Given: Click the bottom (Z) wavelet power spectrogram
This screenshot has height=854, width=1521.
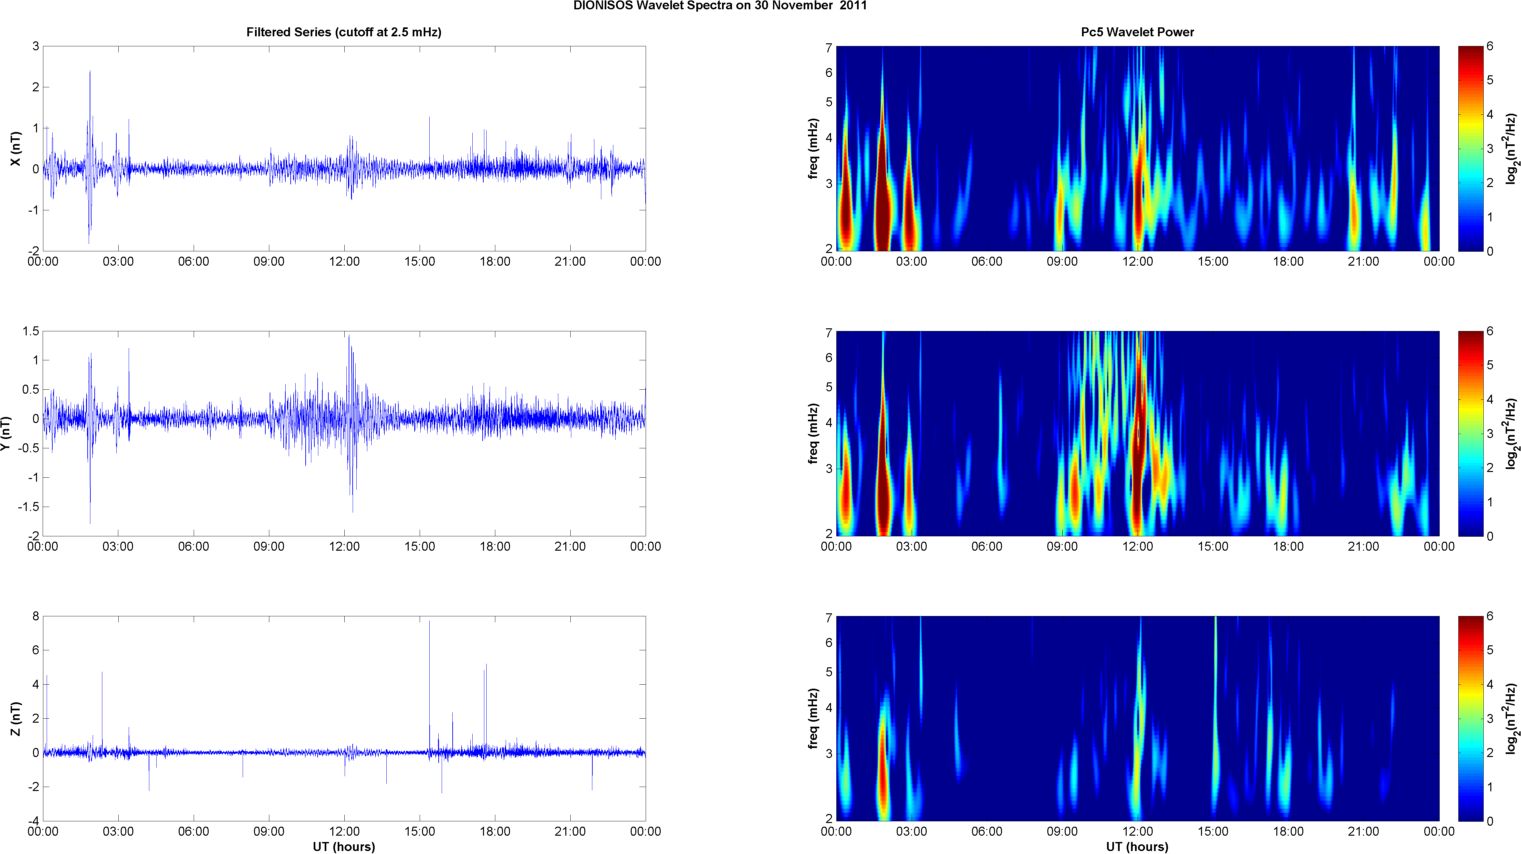Looking at the screenshot, I should (1137, 718).
